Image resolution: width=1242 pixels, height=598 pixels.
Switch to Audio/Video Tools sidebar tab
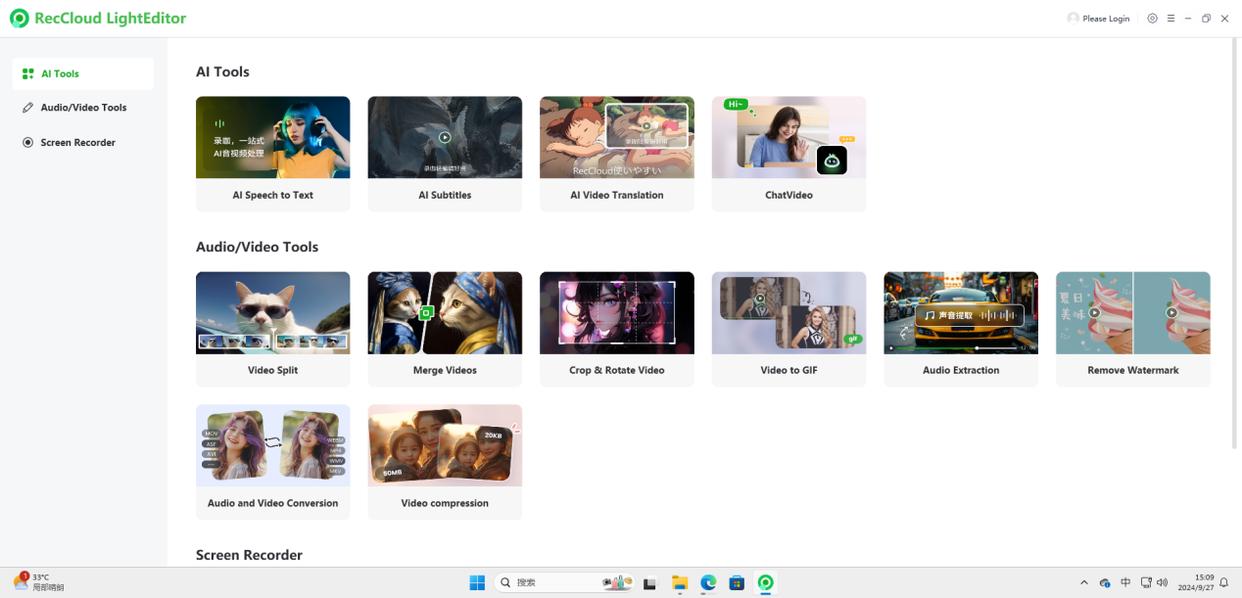[x=83, y=107]
